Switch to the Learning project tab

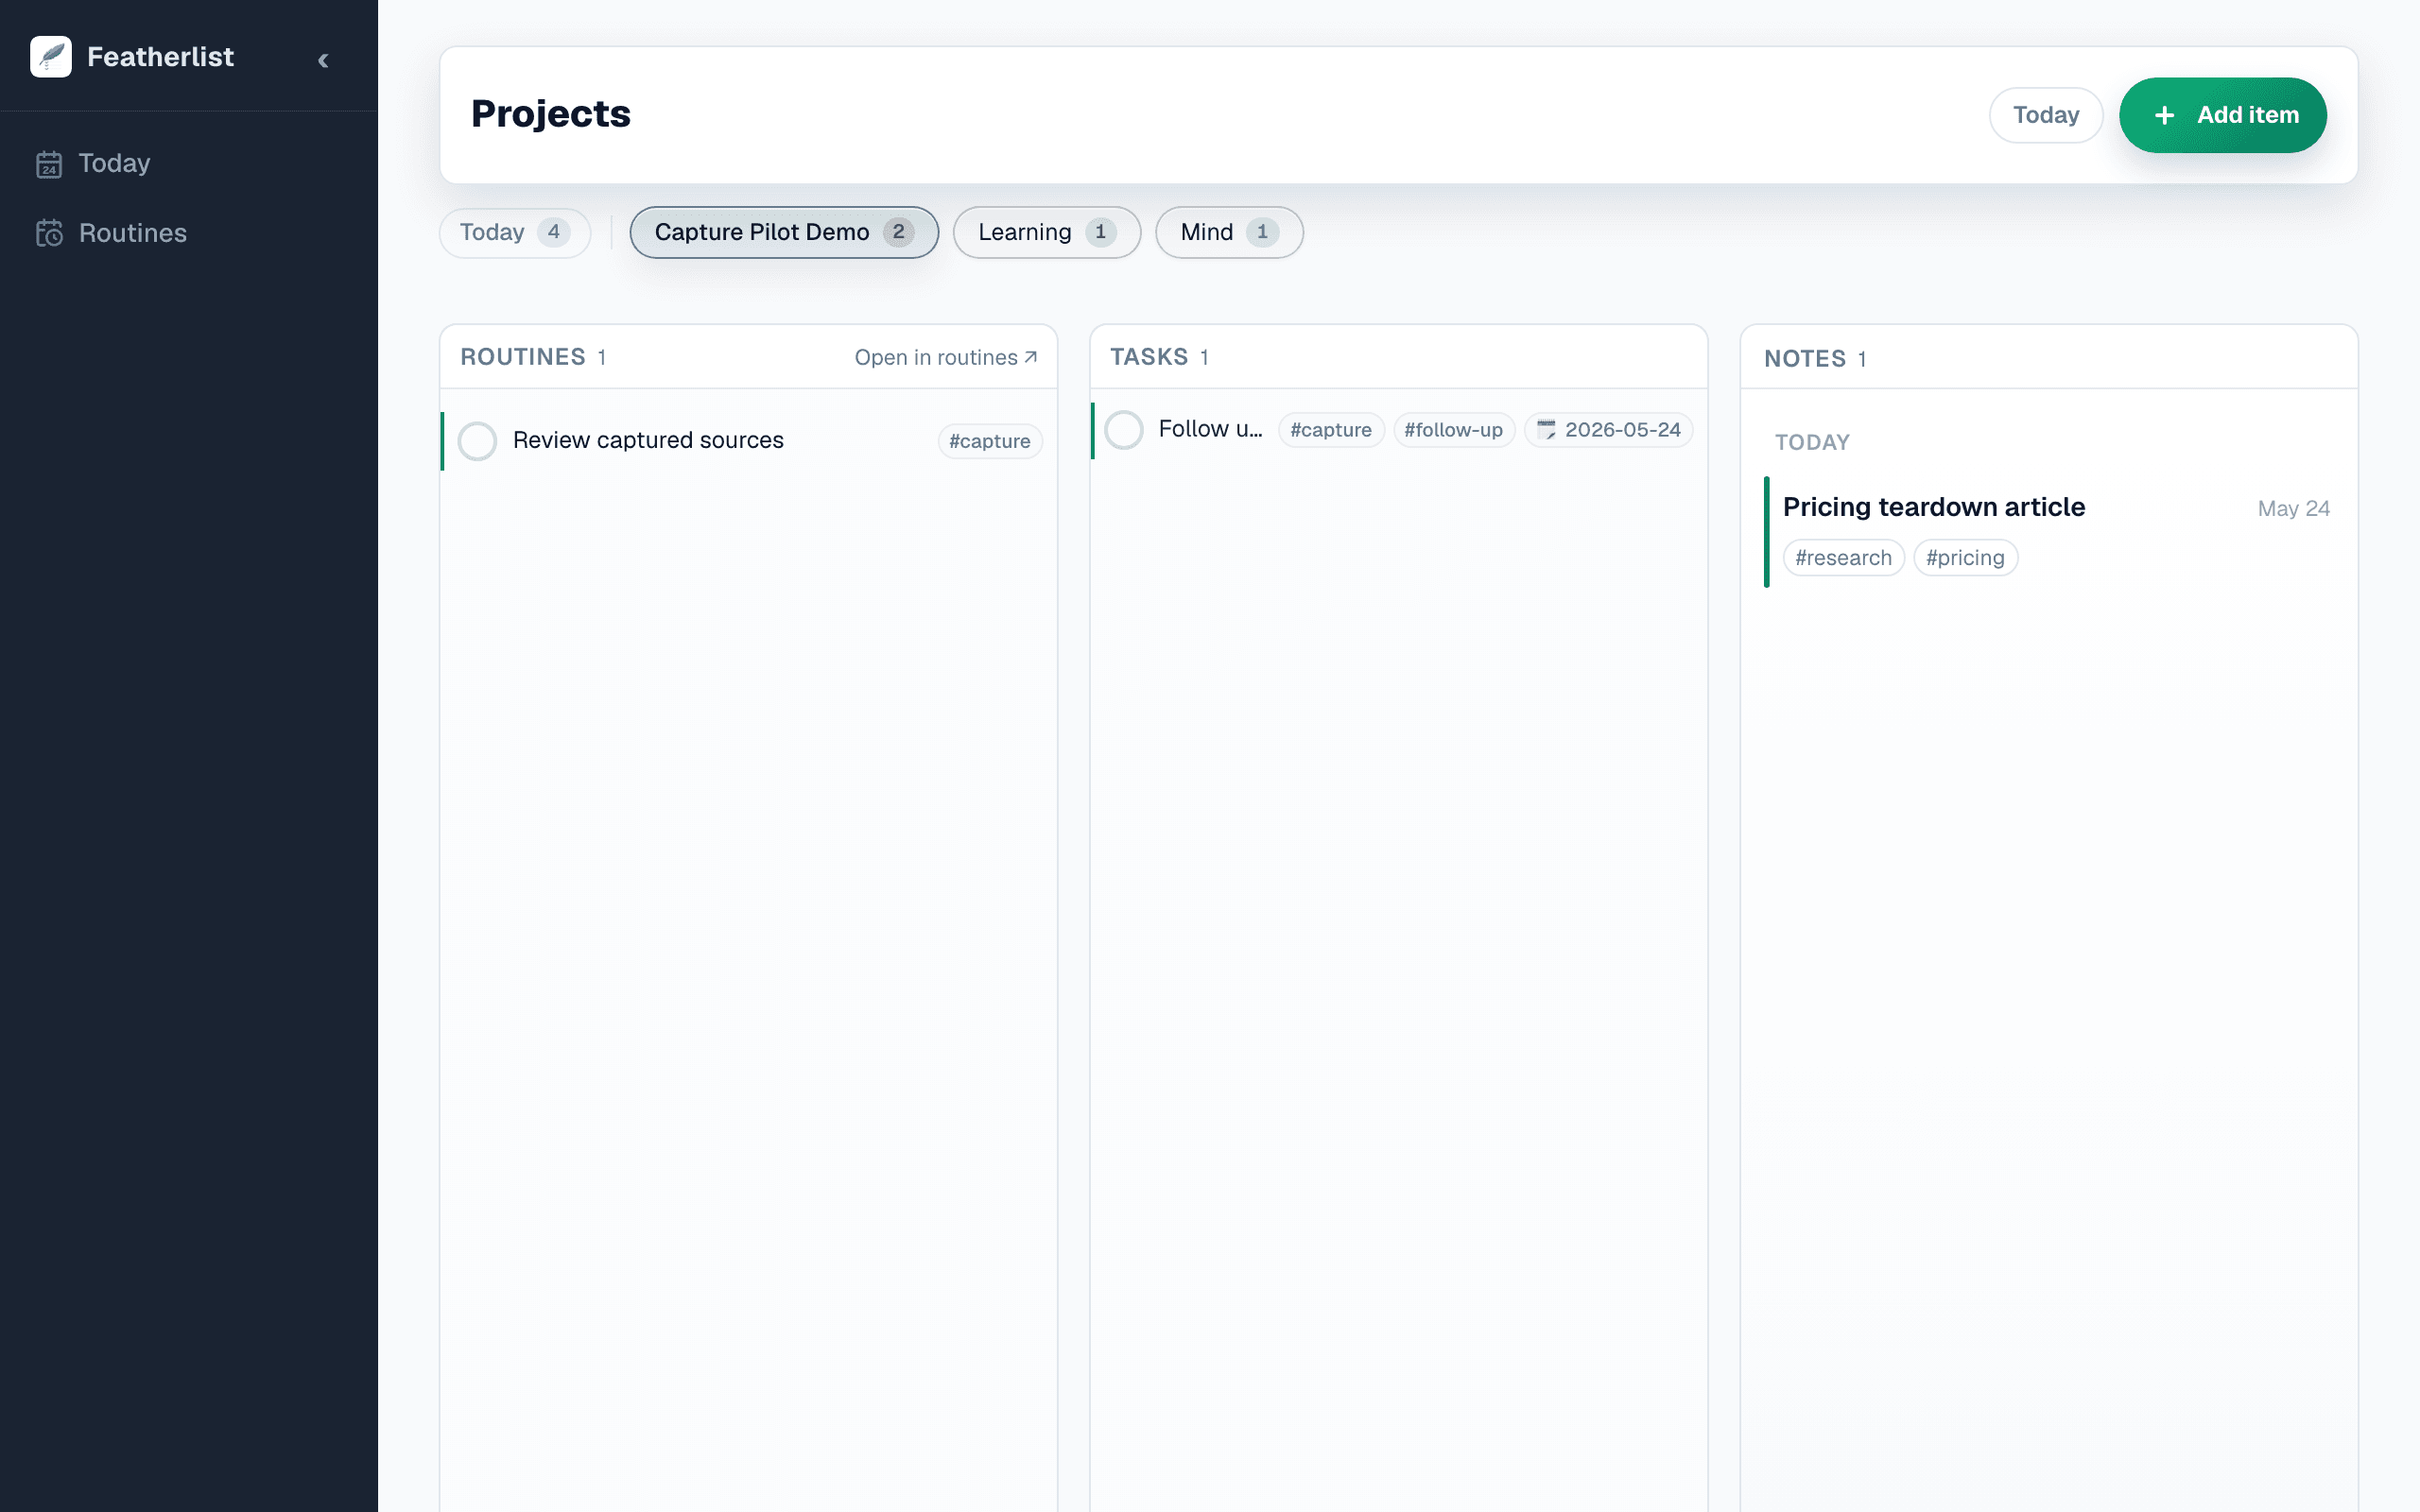click(x=1047, y=232)
